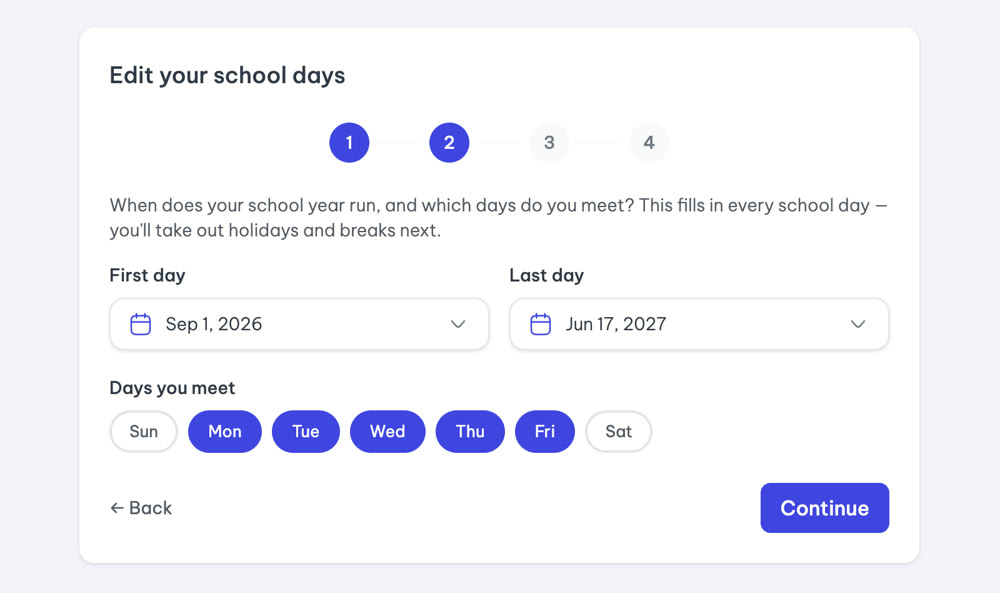This screenshot has height=593, width=1000.
Task: Expand the Last day dropdown chevron
Action: click(858, 324)
